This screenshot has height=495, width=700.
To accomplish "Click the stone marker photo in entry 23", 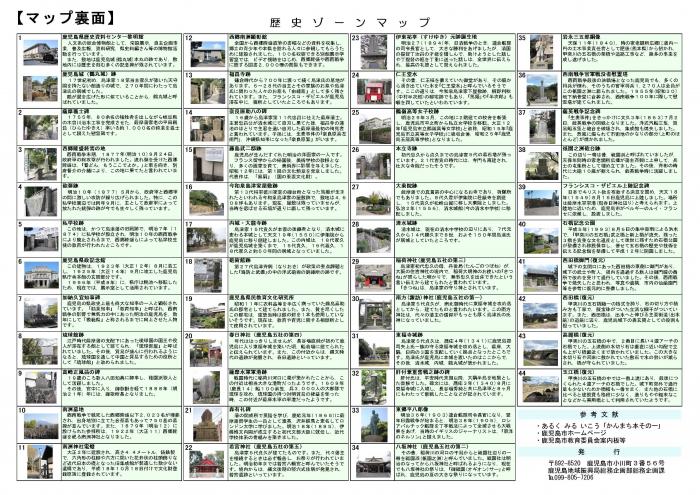I will (374, 52).
